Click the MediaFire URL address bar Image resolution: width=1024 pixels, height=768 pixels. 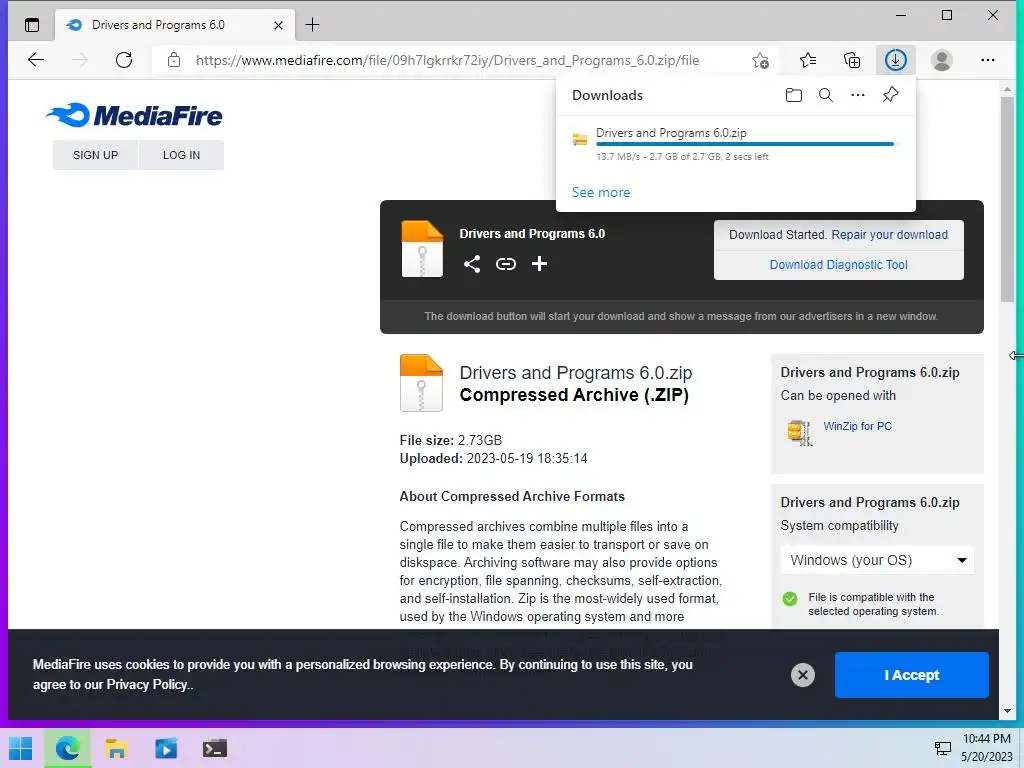[x=447, y=60]
